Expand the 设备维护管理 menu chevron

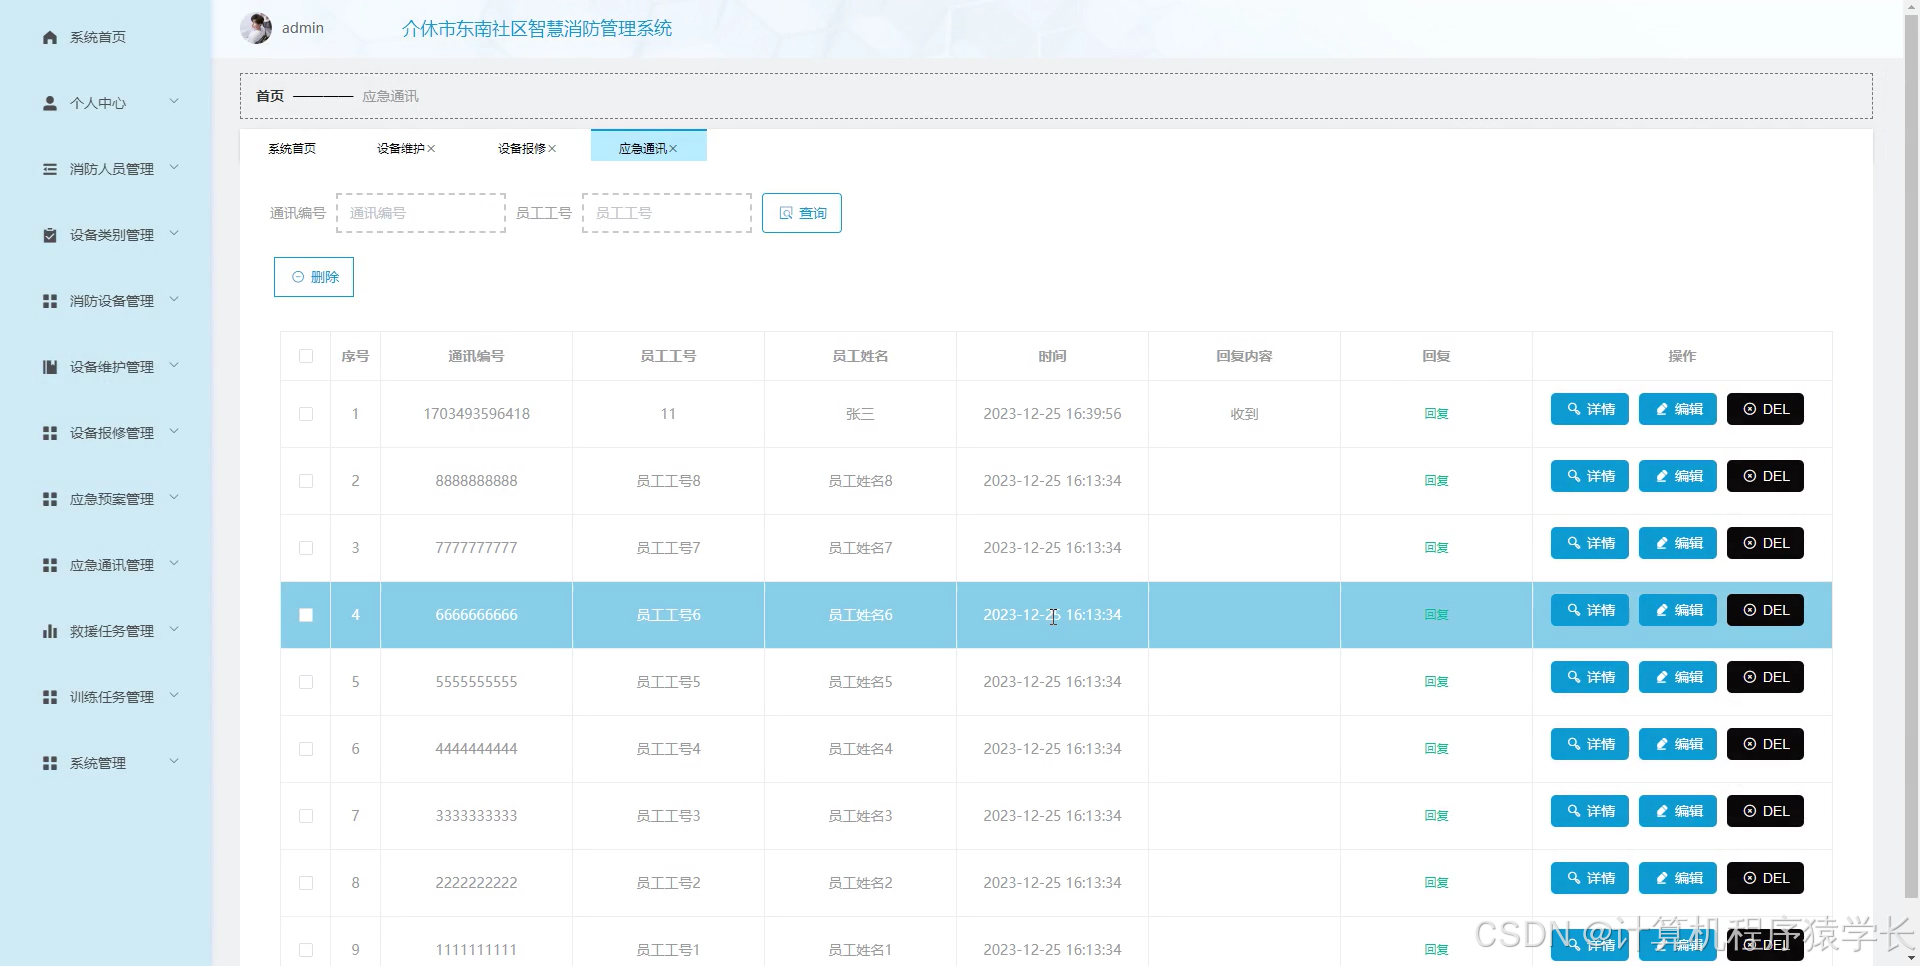pyautogui.click(x=174, y=366)
